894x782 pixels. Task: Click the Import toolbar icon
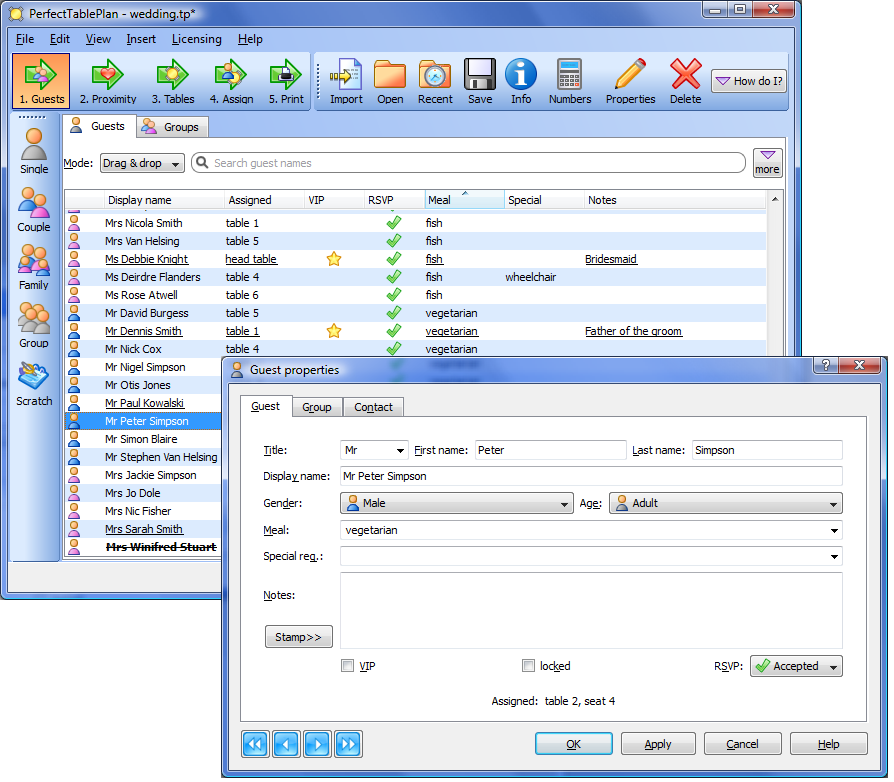click(x=346, y=82)
